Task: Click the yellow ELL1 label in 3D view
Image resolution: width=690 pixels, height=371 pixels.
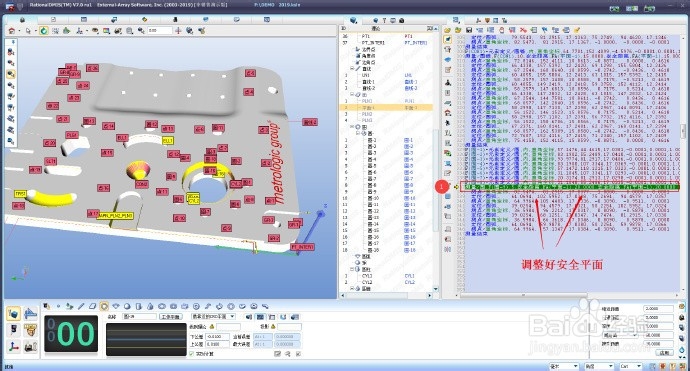Action: 168,140
